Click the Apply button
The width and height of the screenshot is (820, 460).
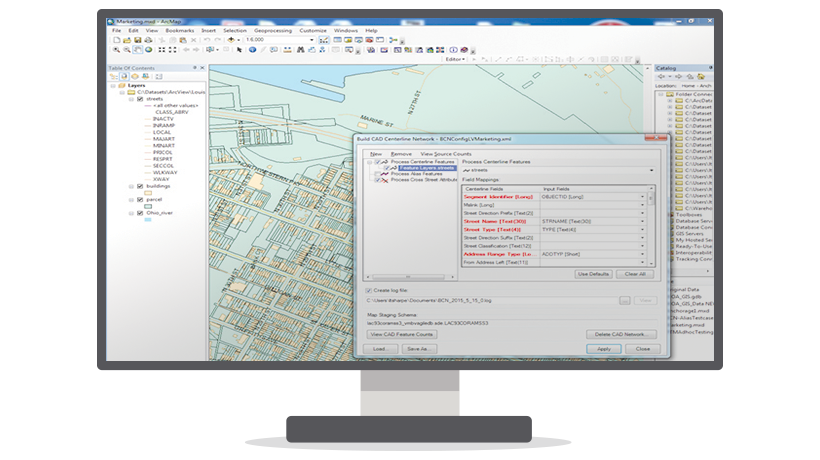coord(604,349)
